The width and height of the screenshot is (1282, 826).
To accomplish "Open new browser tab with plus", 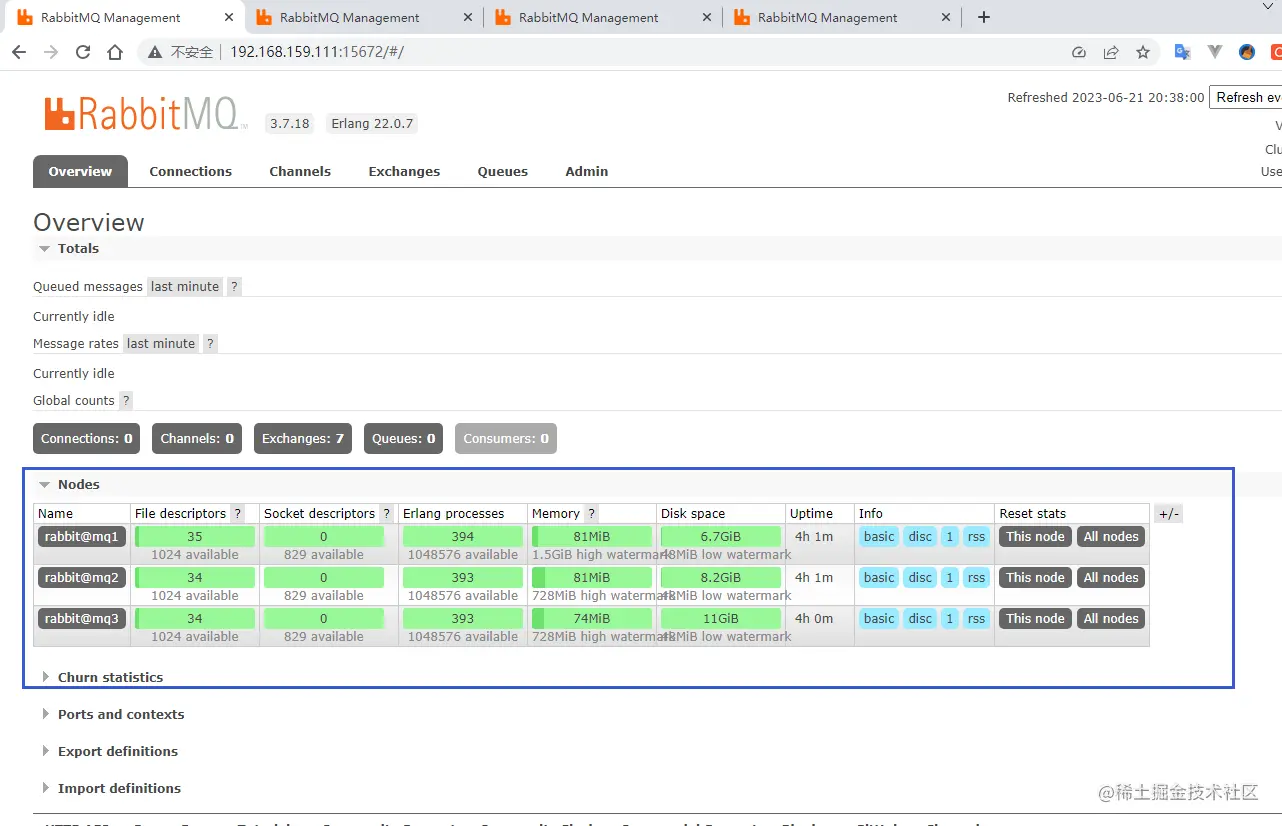I will [984, 17].
